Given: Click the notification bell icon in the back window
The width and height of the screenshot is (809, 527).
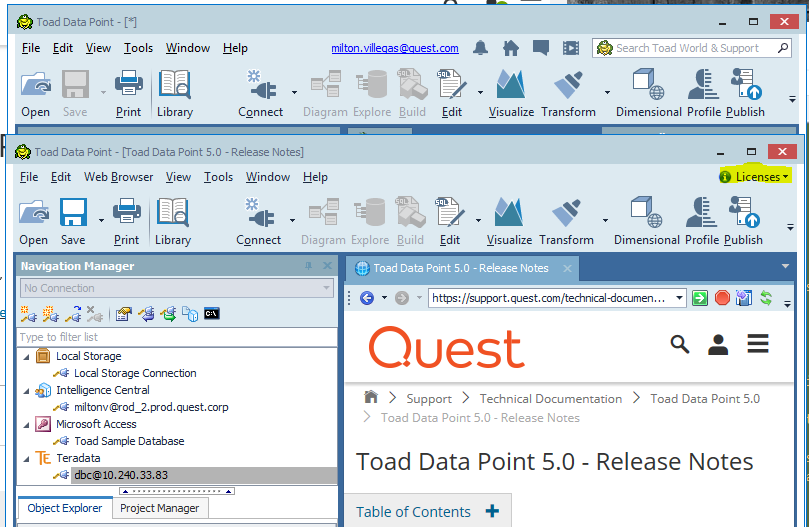Looking at the screenshot, I should 480,48.
